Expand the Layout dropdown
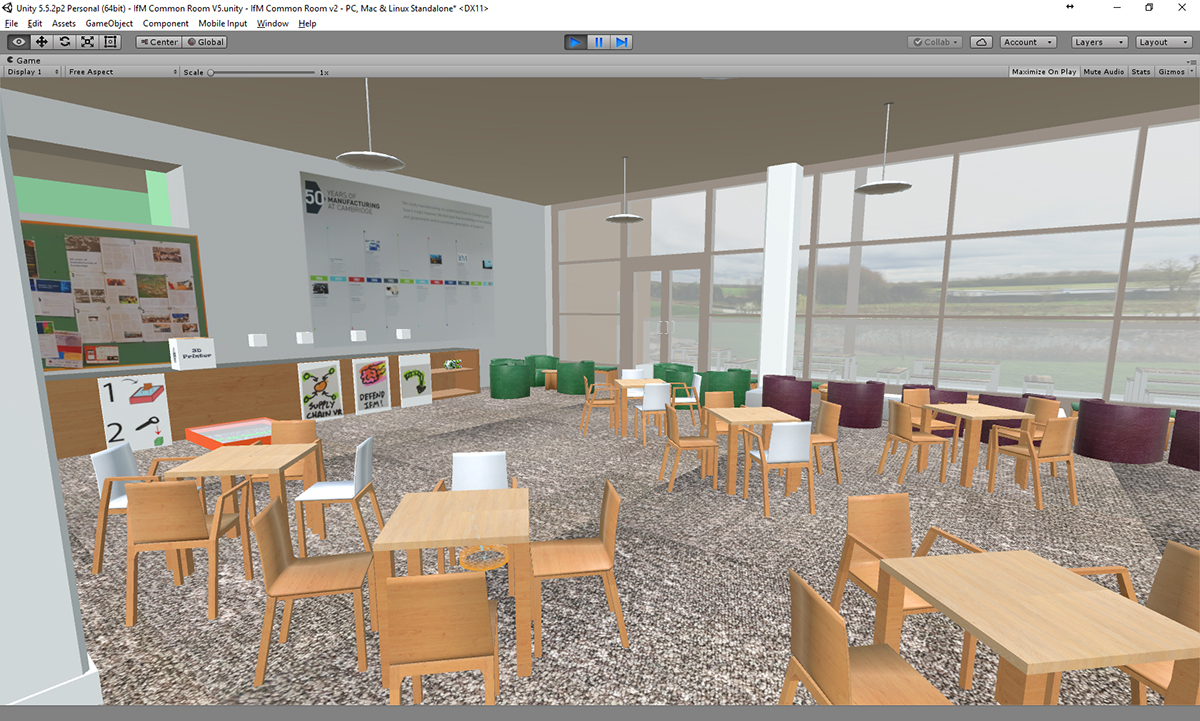 coord(1163,42)
